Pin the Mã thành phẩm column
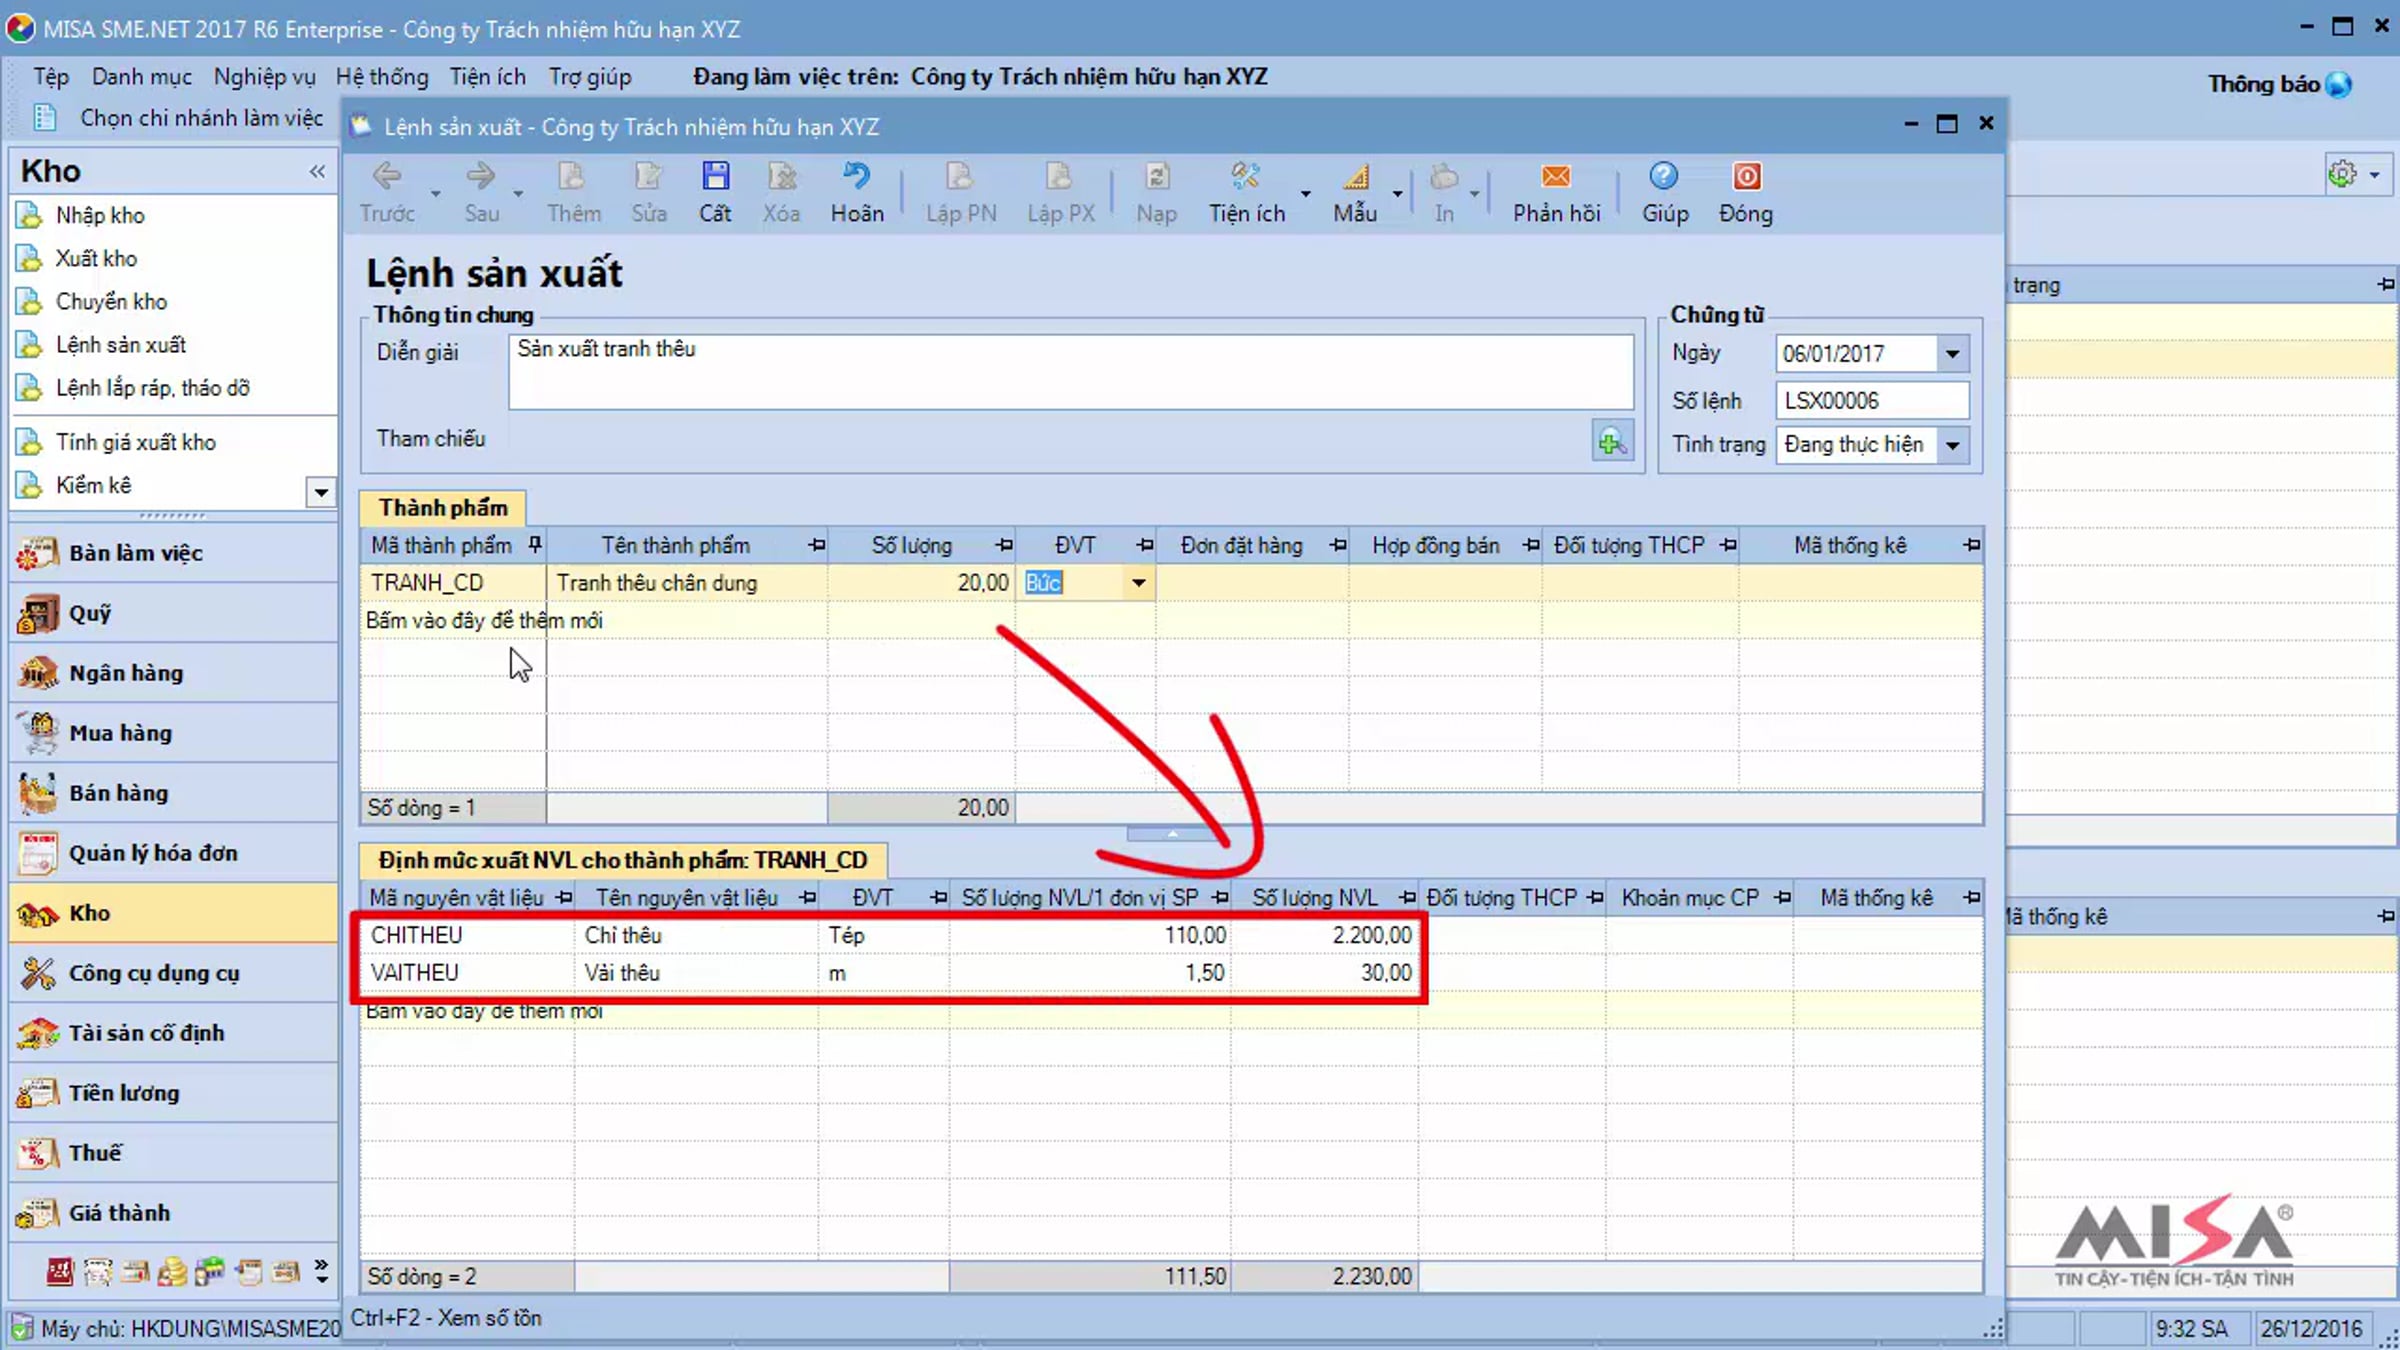The height and width of the screenshot is (1350, 2400). tap(535, 544)
